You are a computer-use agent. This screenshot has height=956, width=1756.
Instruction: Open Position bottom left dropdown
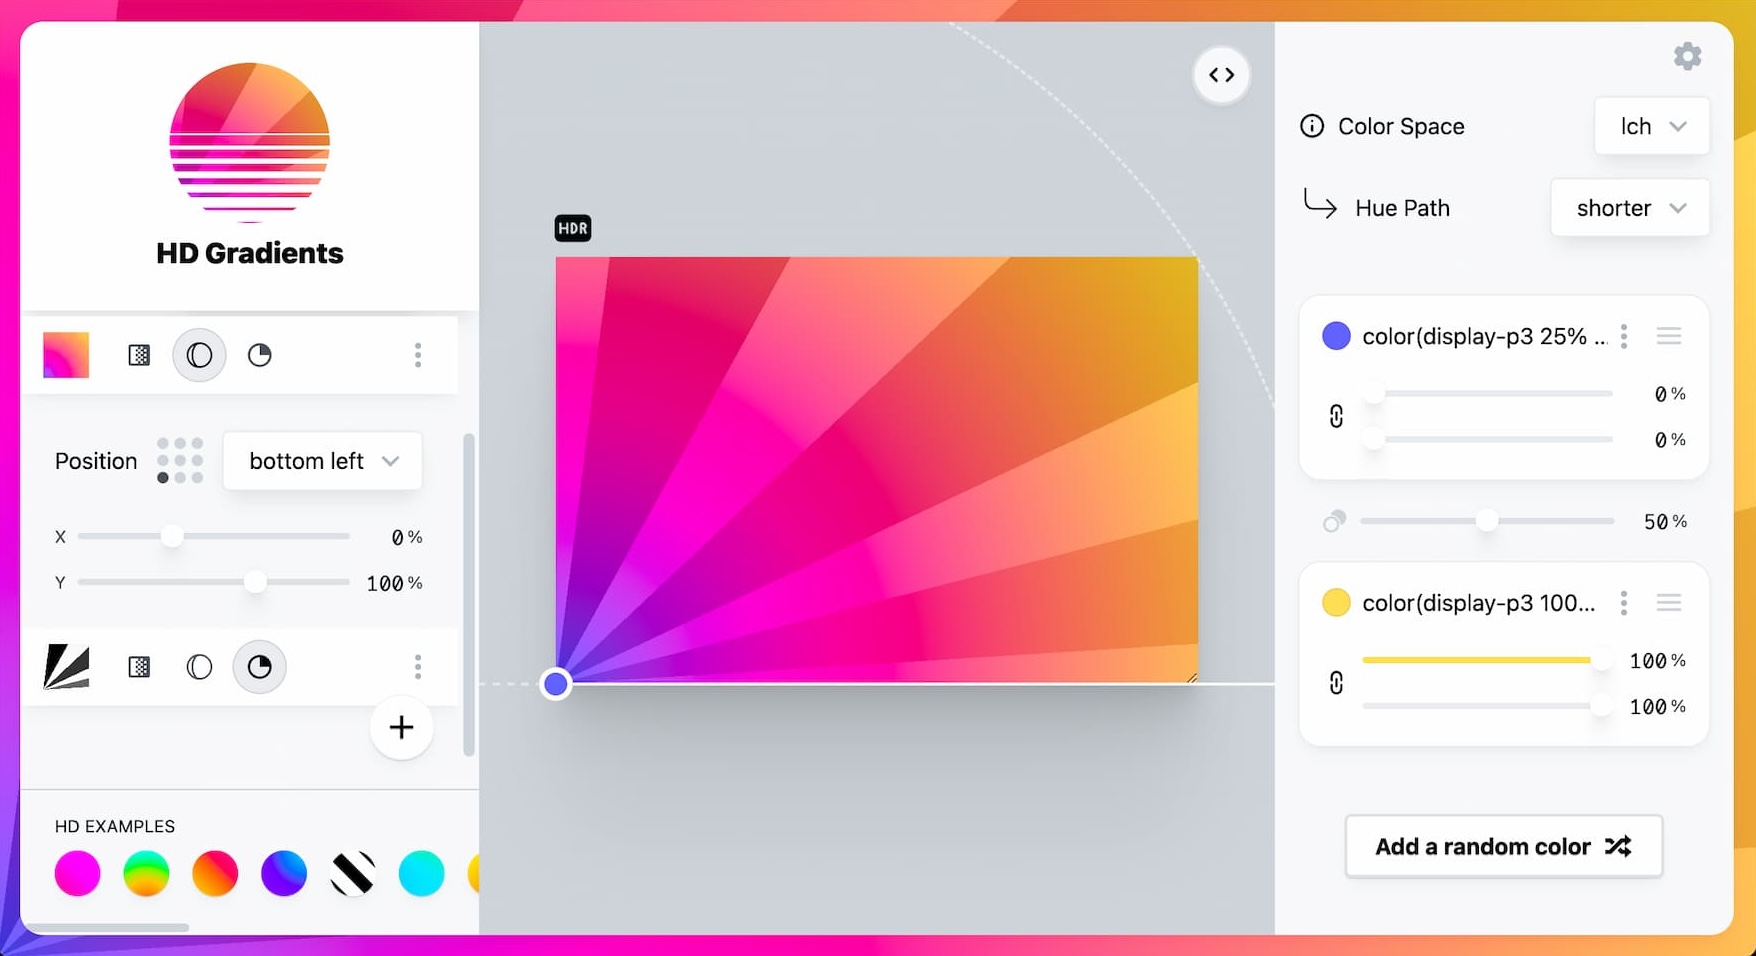coord(322,461)
